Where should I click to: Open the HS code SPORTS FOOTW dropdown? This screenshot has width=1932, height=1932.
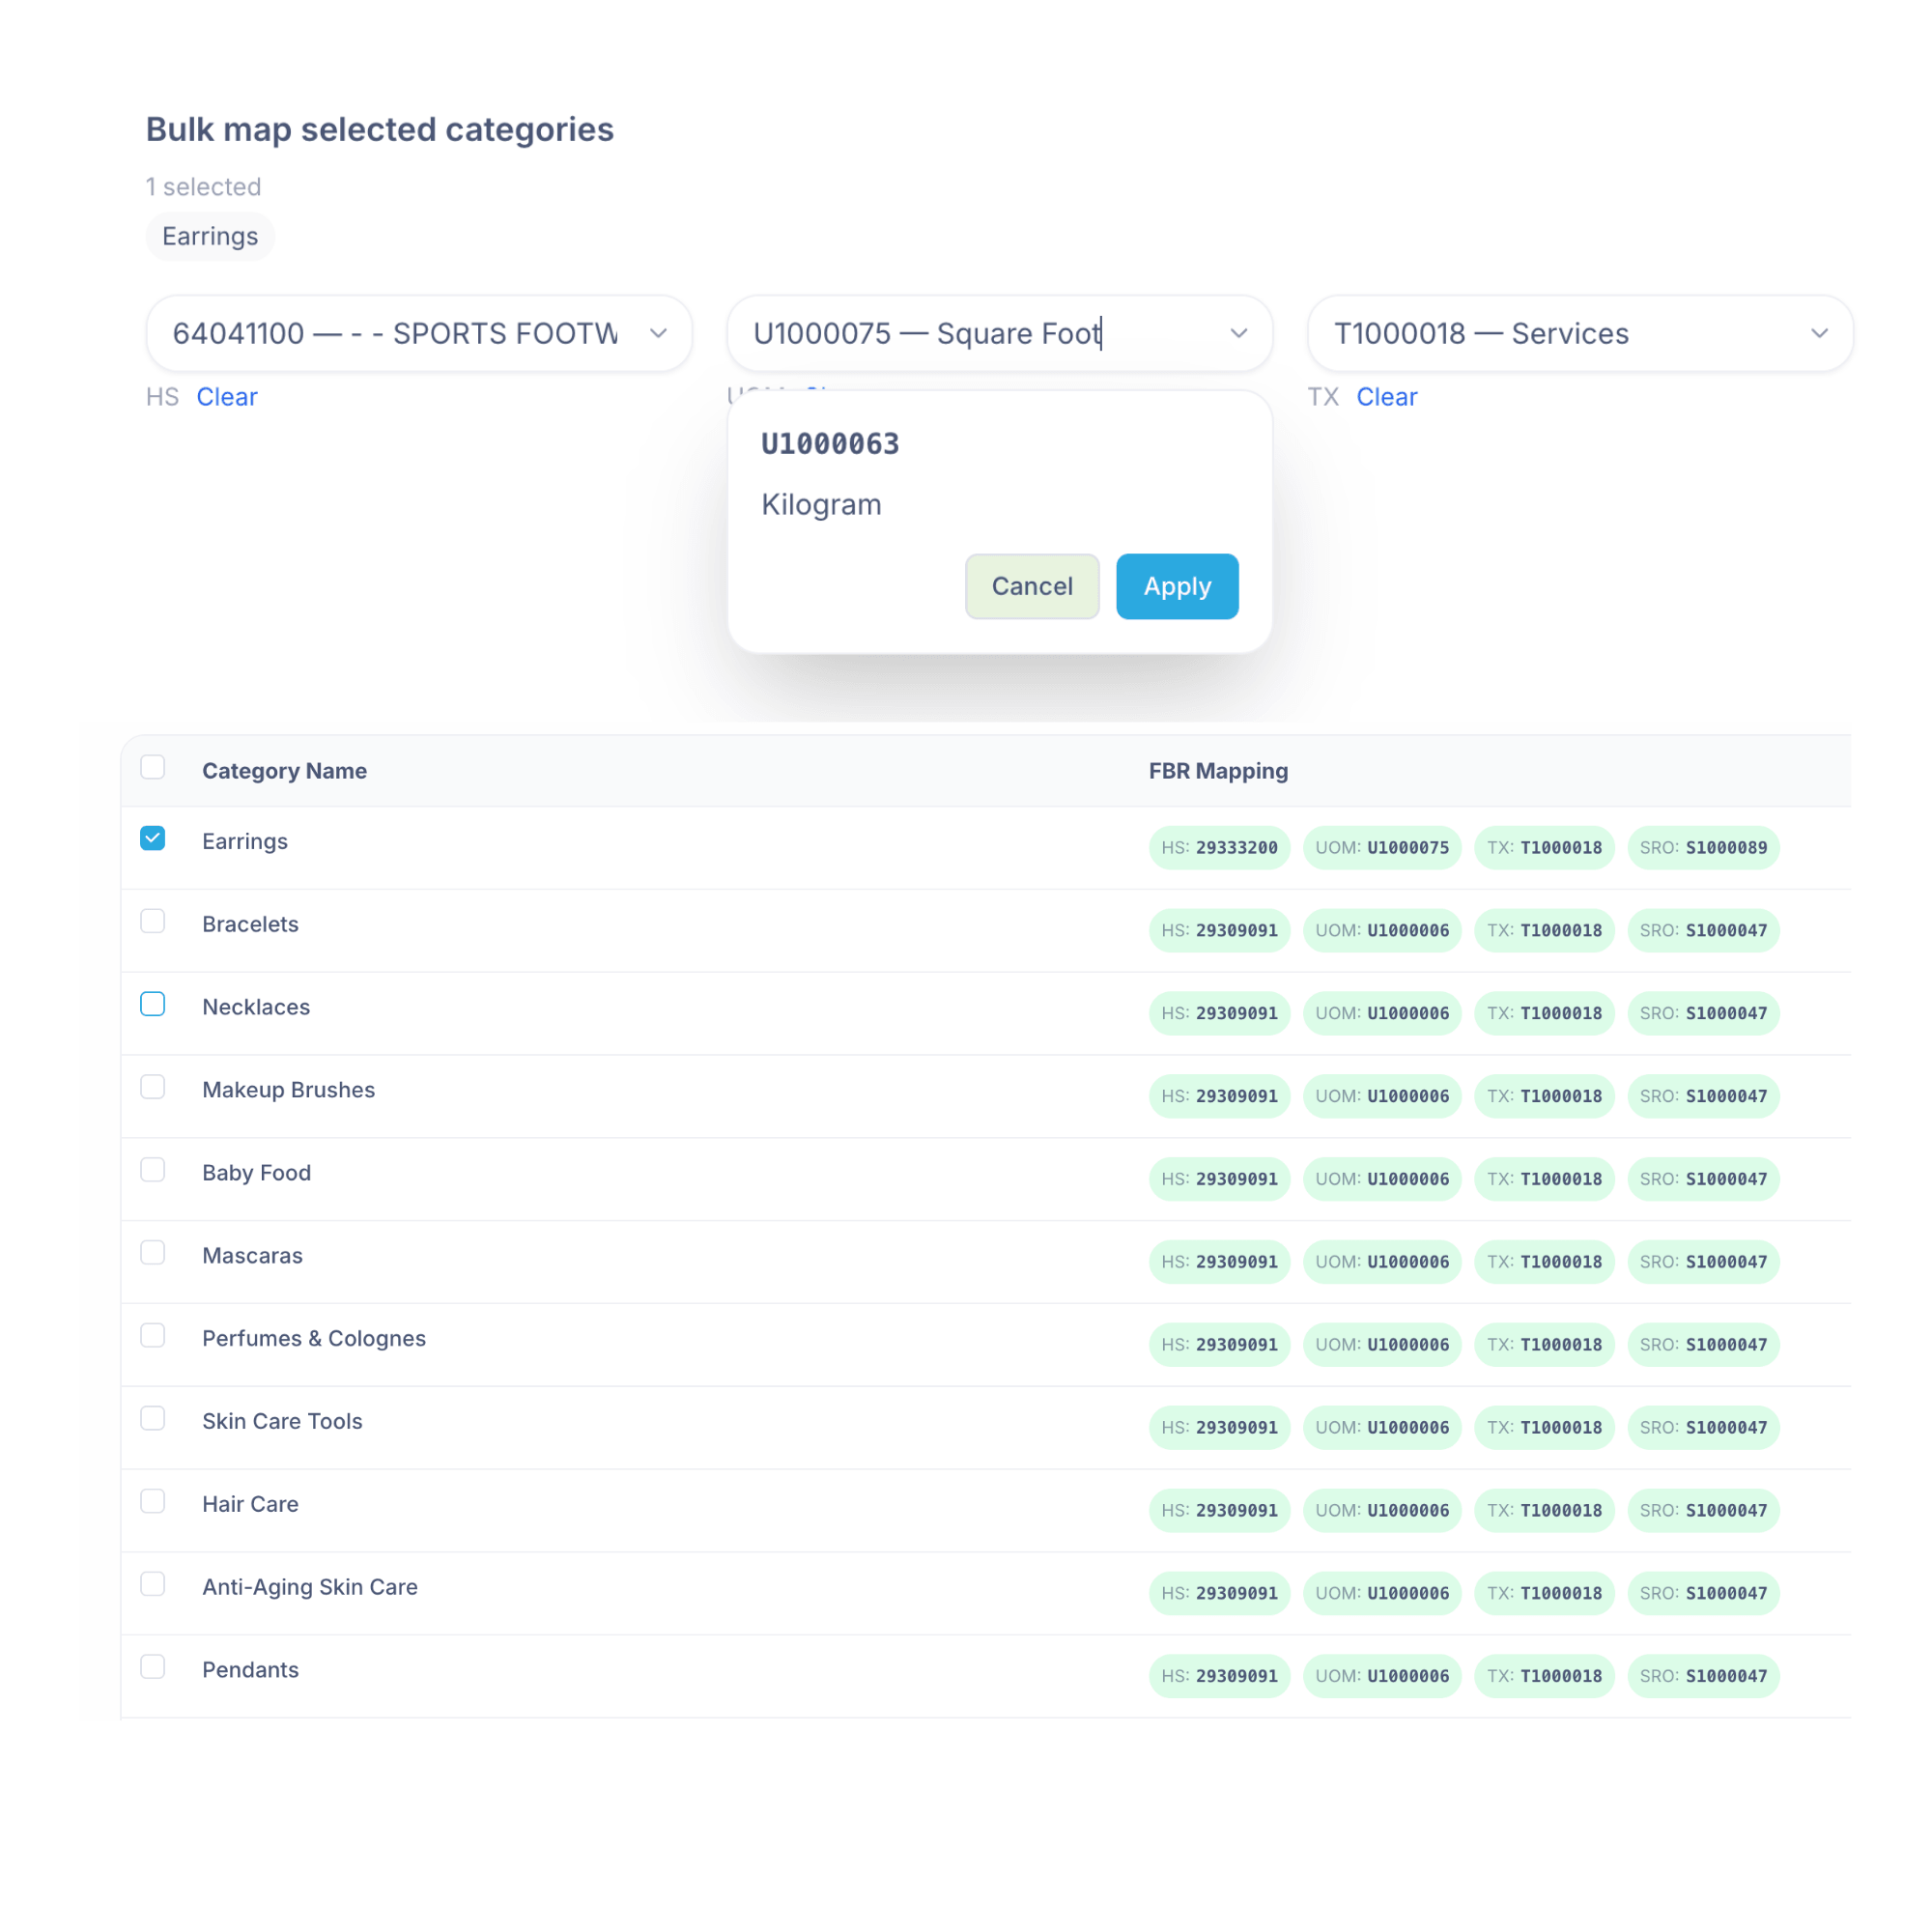point(659,333)
